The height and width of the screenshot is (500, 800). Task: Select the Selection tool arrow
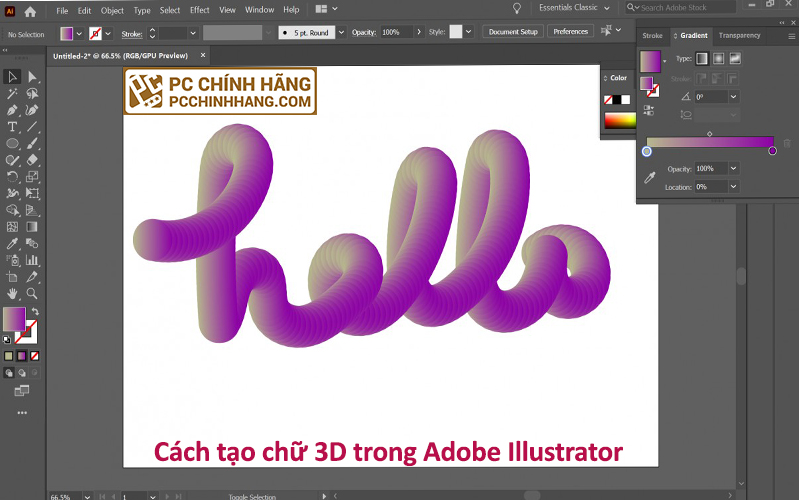tap(12, 76)
